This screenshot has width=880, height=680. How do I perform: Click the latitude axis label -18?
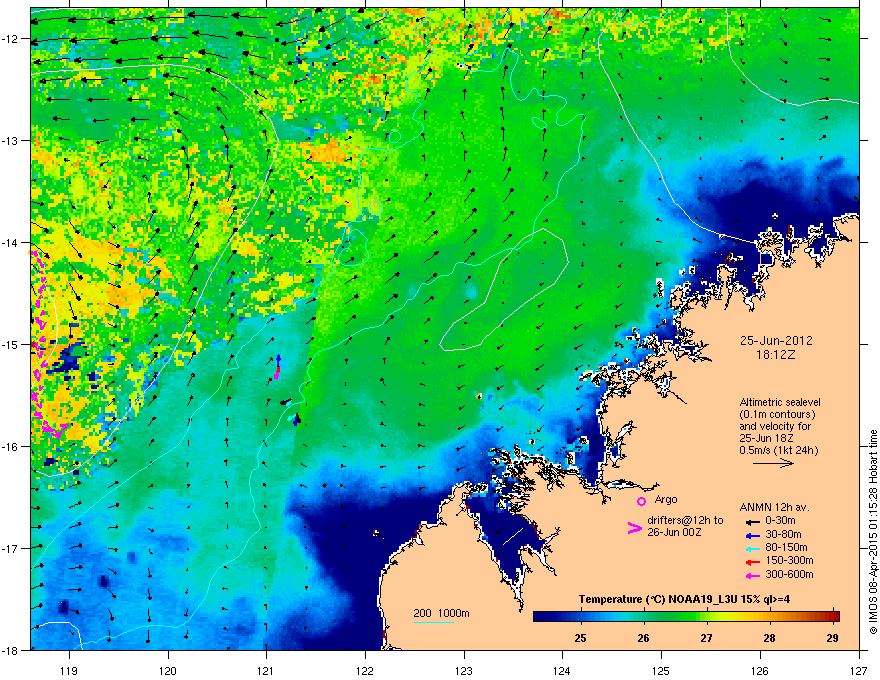10,650
